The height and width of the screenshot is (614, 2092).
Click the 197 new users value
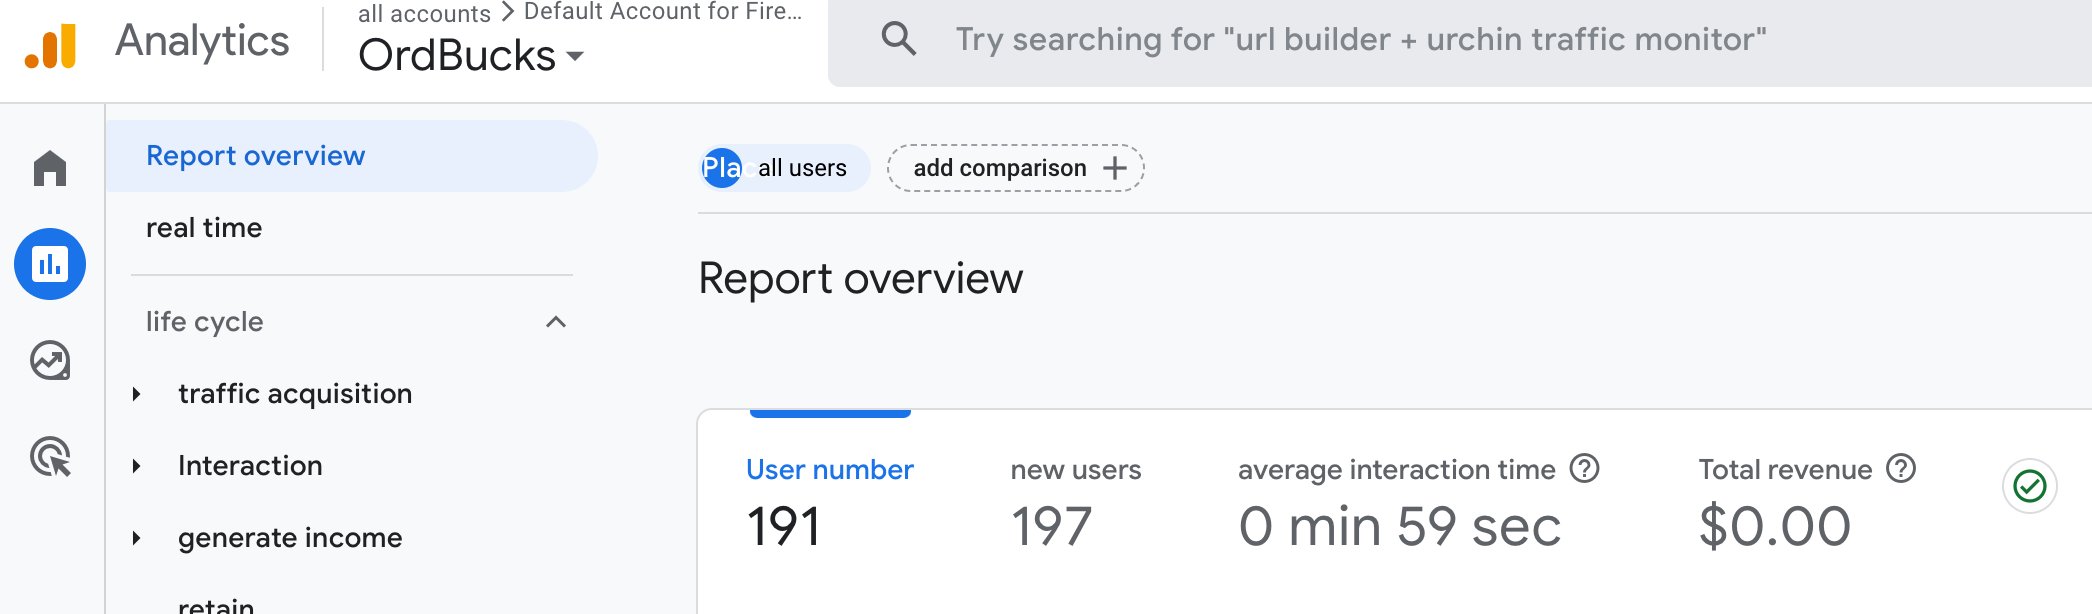pos(1051,526)
